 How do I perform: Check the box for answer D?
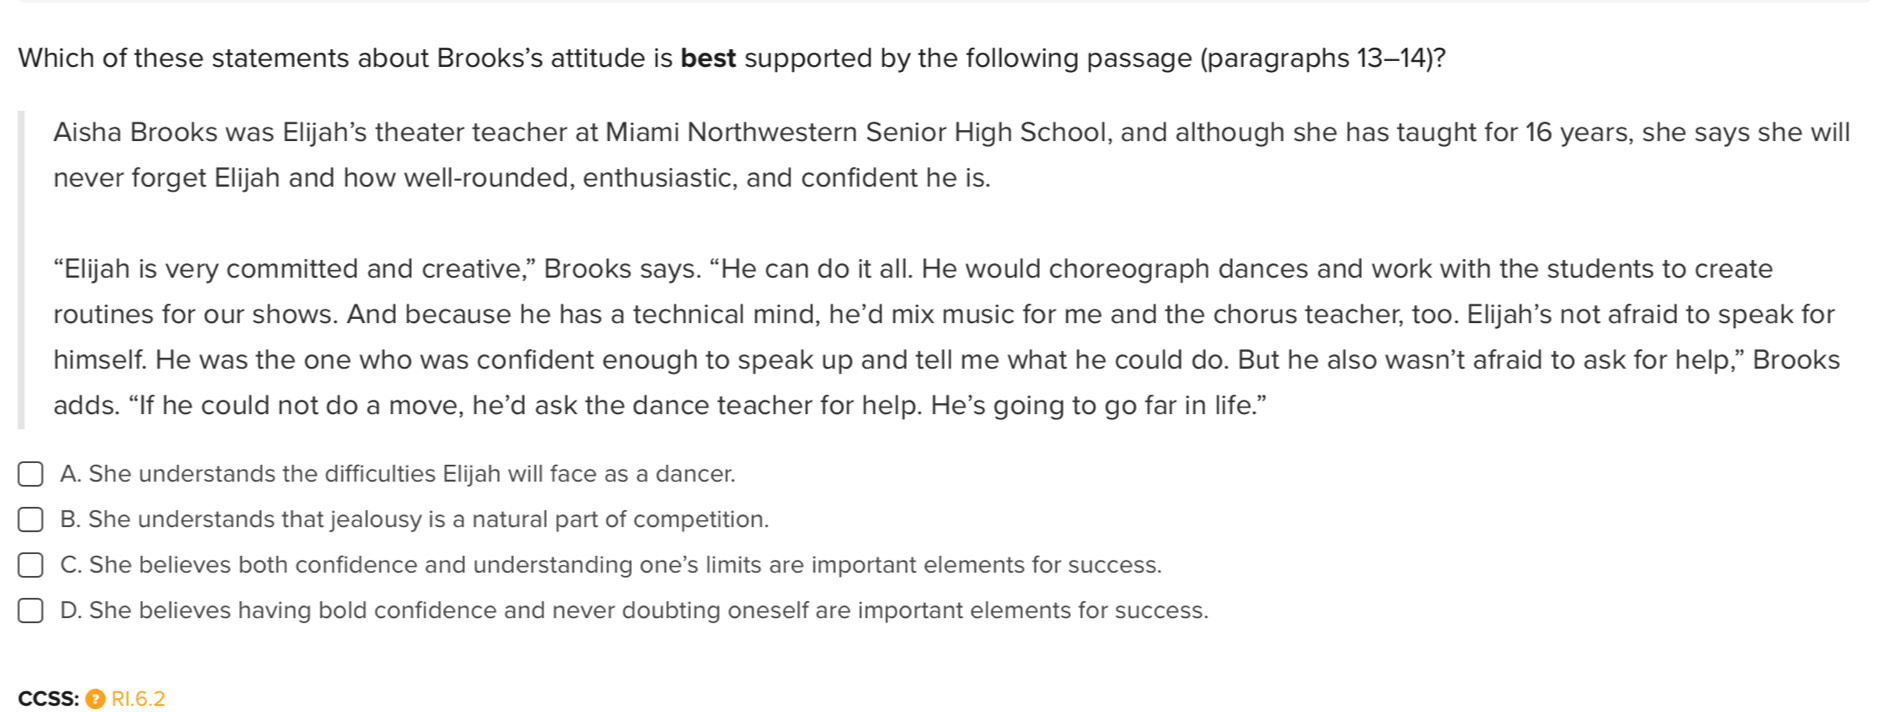pos(30,611)
